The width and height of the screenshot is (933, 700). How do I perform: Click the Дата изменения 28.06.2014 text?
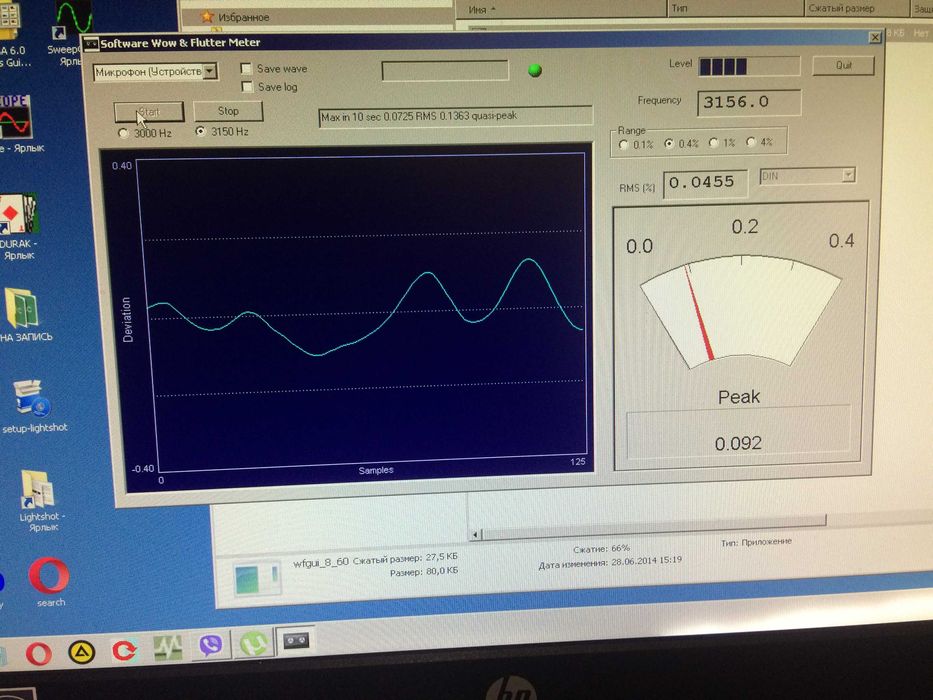[x=610, y=562]
